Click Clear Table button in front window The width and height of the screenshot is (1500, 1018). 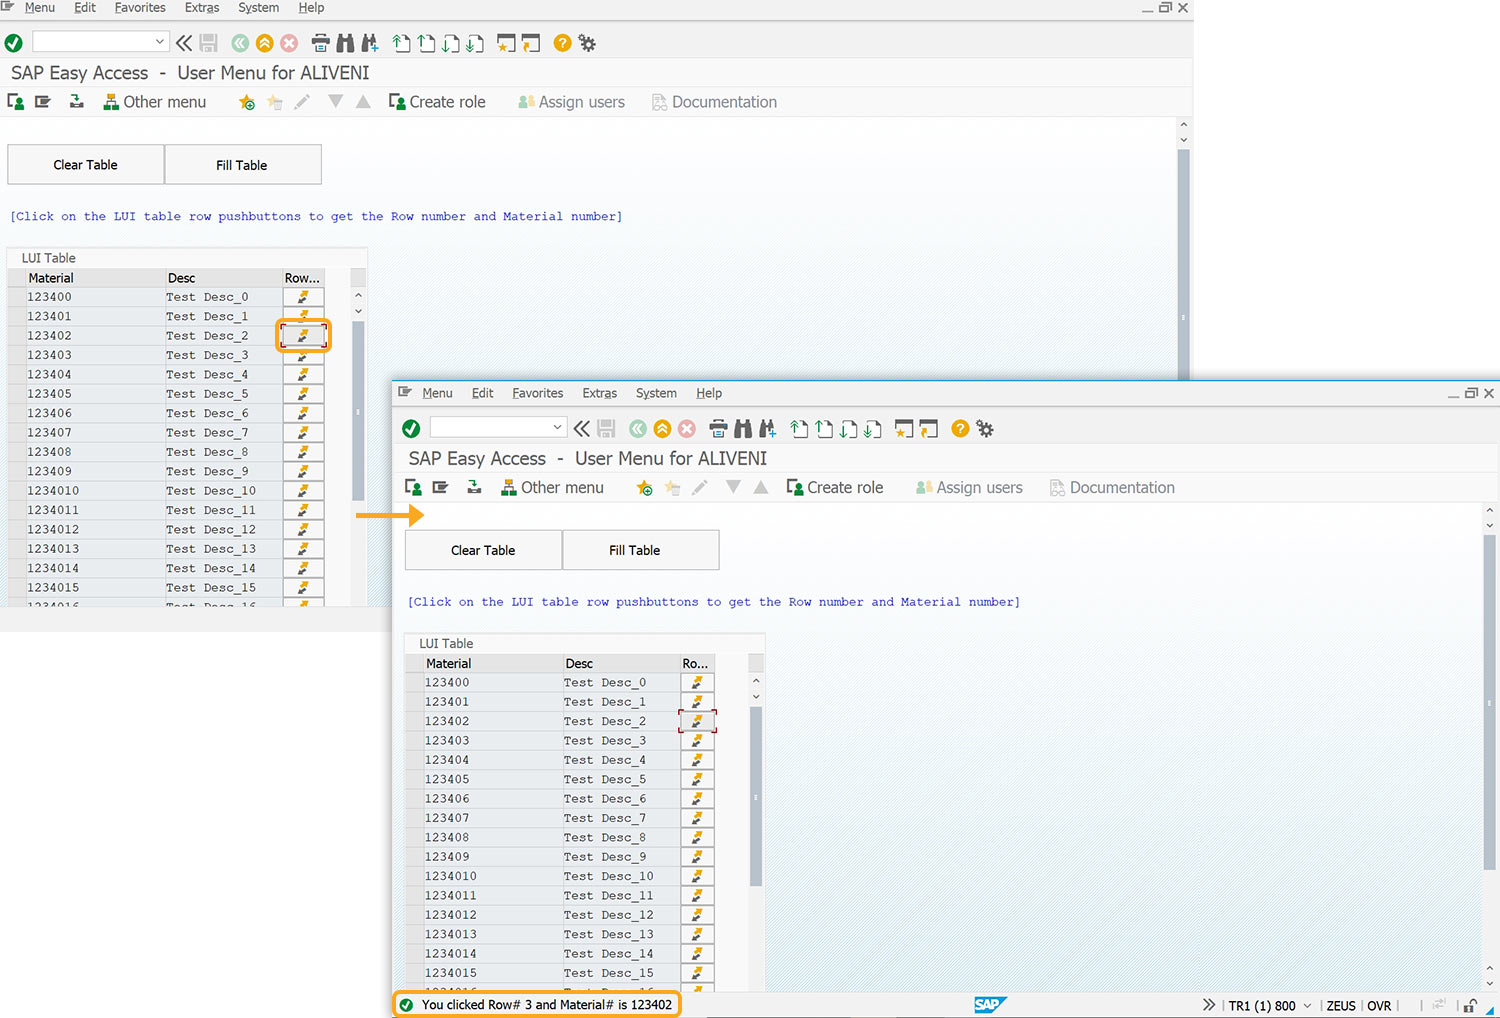pyautogui.click(x=483, y=550)
